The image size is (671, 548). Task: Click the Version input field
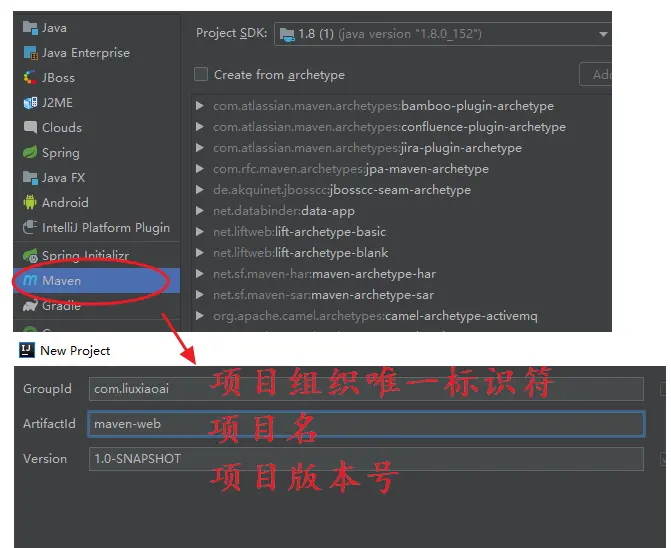point(366,459)
